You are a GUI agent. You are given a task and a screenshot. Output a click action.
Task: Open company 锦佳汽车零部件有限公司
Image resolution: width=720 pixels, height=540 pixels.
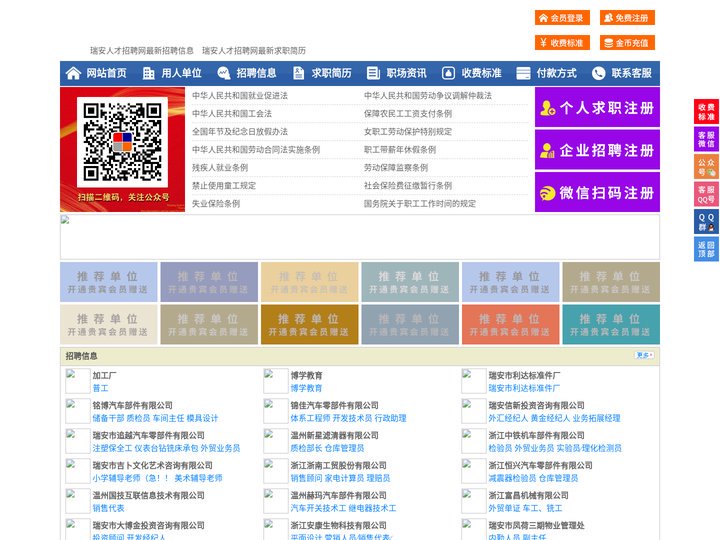[334, 405]
